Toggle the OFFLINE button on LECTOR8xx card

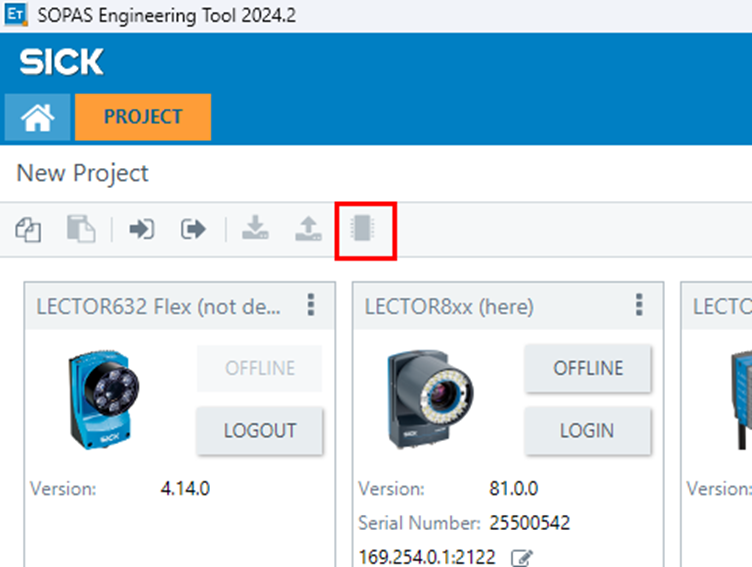(x=588, y=369)
